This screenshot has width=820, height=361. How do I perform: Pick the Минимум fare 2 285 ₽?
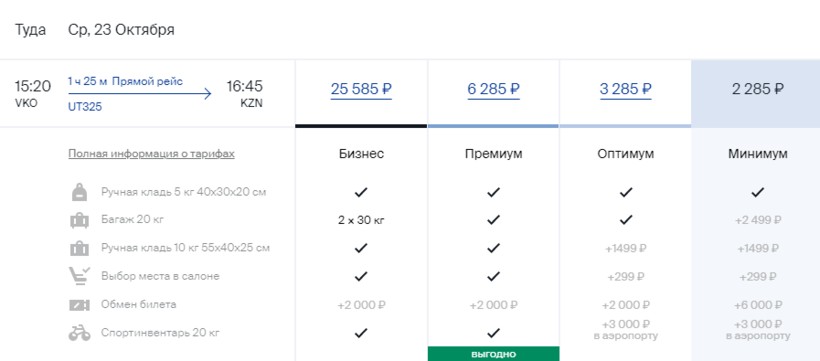point(757,89)
